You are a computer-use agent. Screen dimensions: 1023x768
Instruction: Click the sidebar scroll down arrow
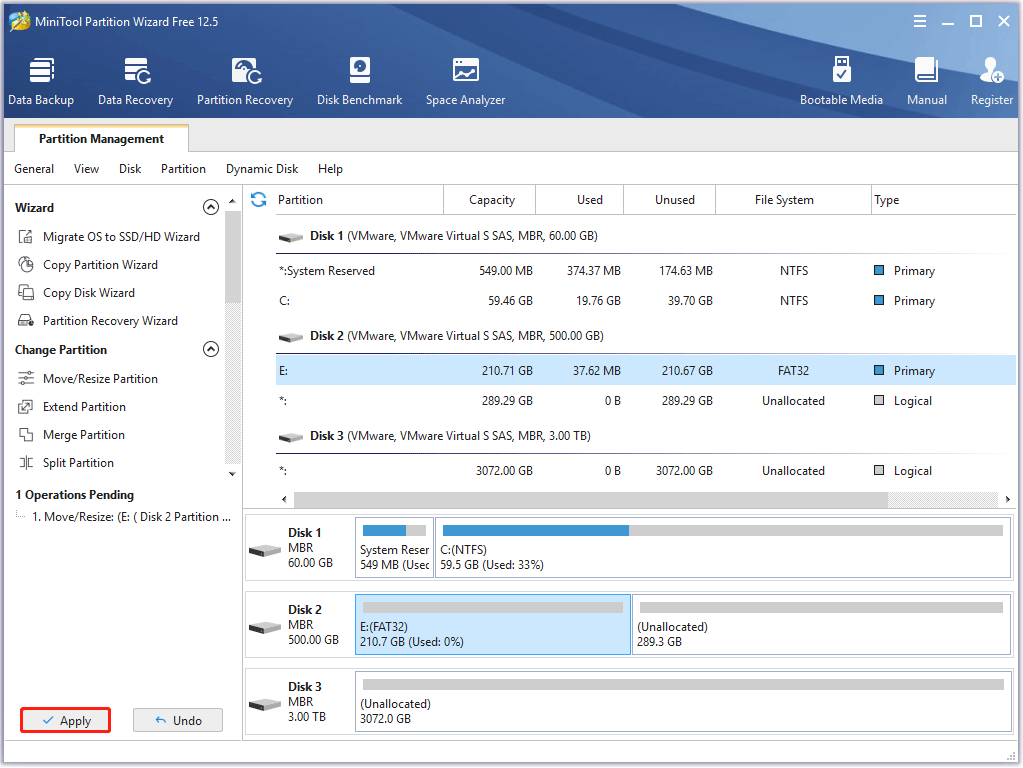[232, 474]
